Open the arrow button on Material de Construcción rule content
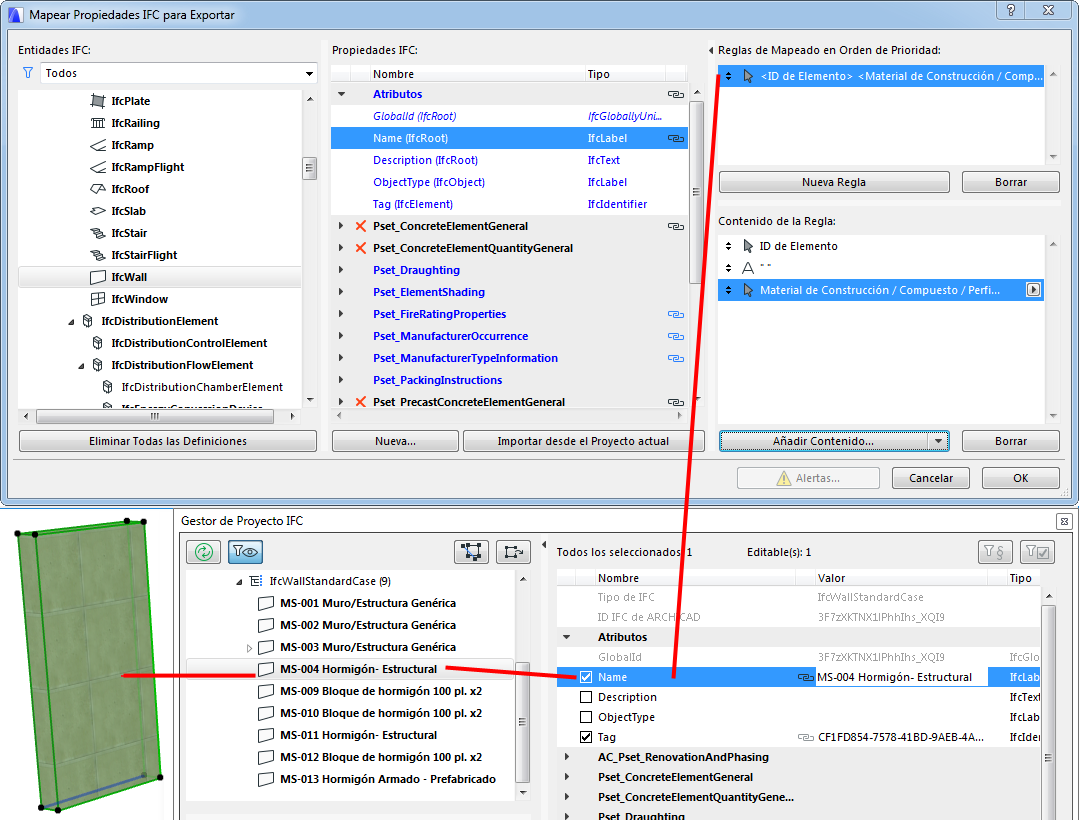Screen dimensions: 1082x820 (1033, 290)
